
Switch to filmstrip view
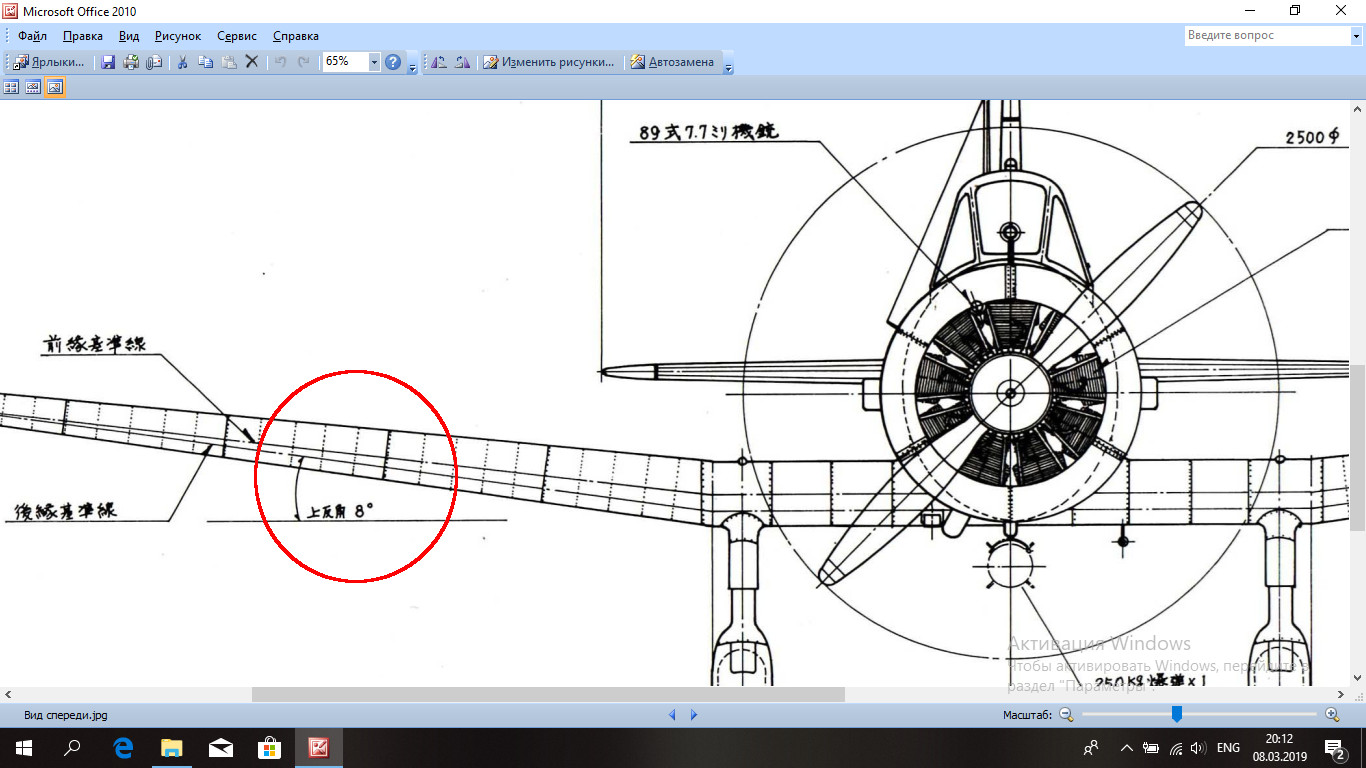point(33,88)
